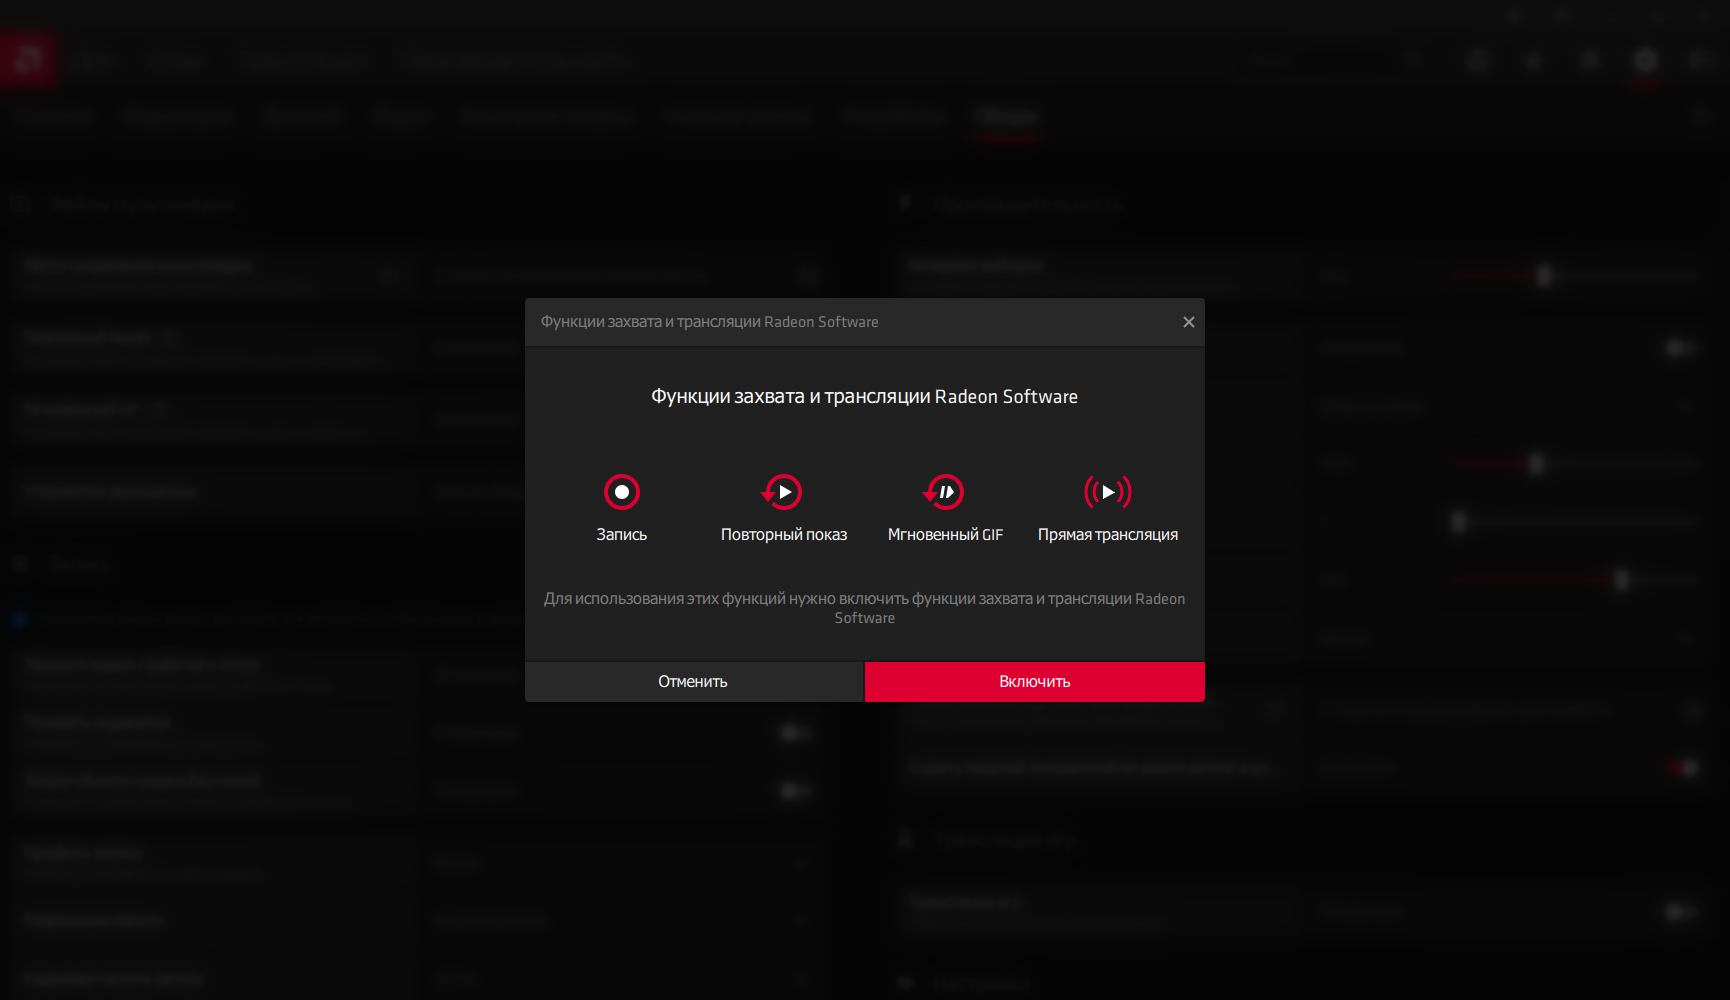Click the description 'Для использования этих функций…'
Viewport: 1730px width, 1000px height.
(865, 608)
